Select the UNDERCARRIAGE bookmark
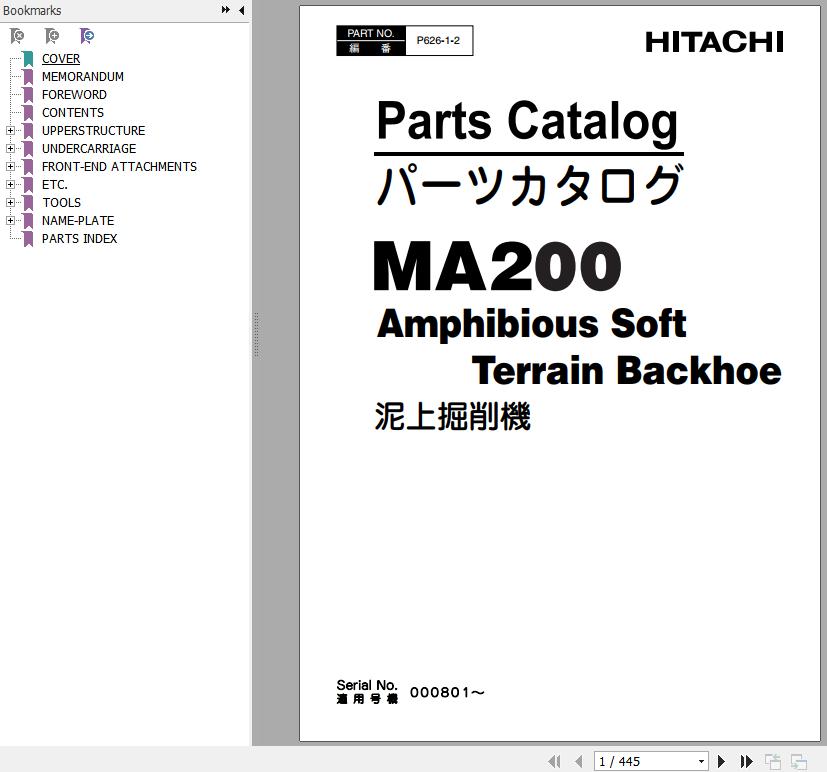The image size is (827, 772). click(89, 148)
